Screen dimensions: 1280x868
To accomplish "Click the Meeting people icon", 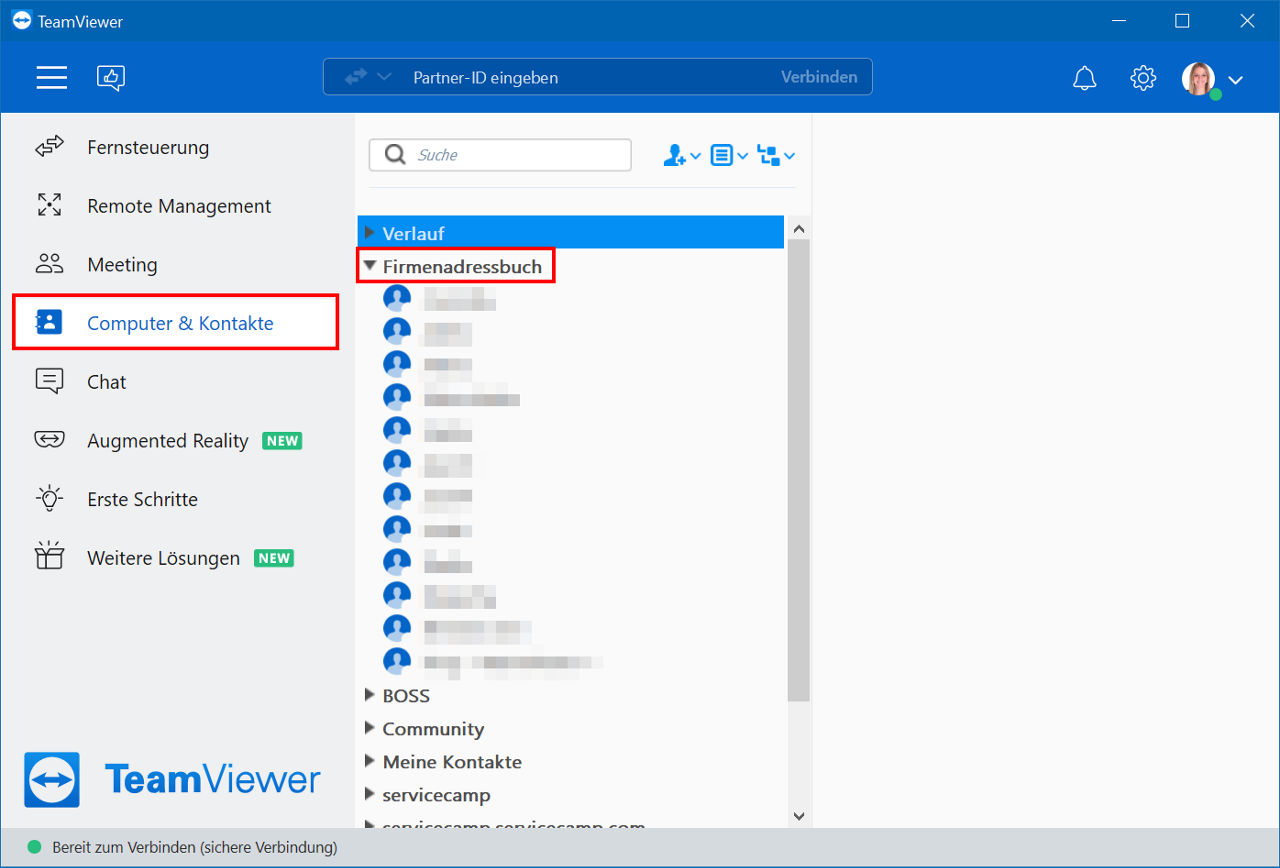I will click(x=49, y=264).
